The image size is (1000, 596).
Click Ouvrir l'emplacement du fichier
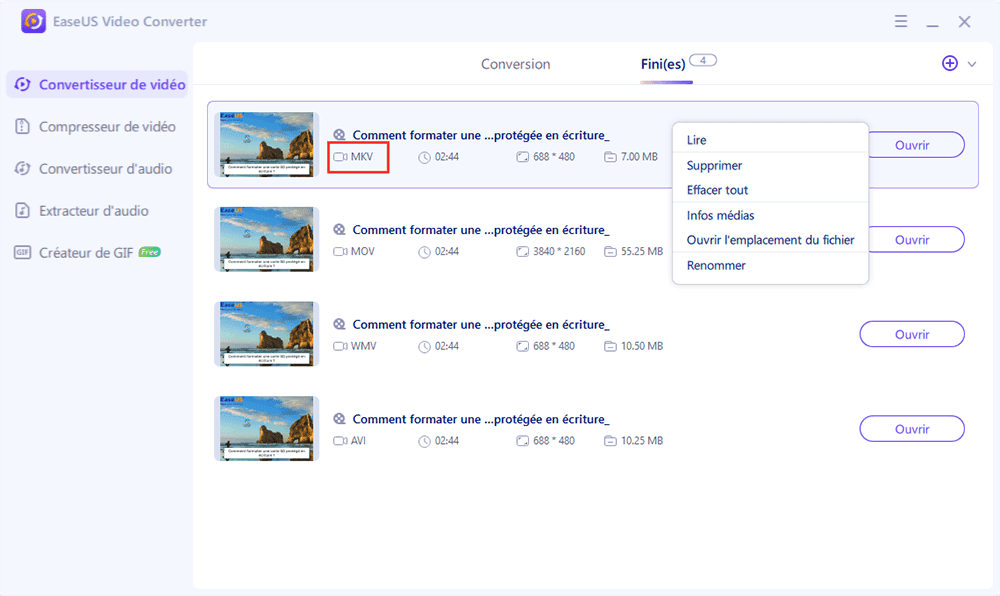770,240
